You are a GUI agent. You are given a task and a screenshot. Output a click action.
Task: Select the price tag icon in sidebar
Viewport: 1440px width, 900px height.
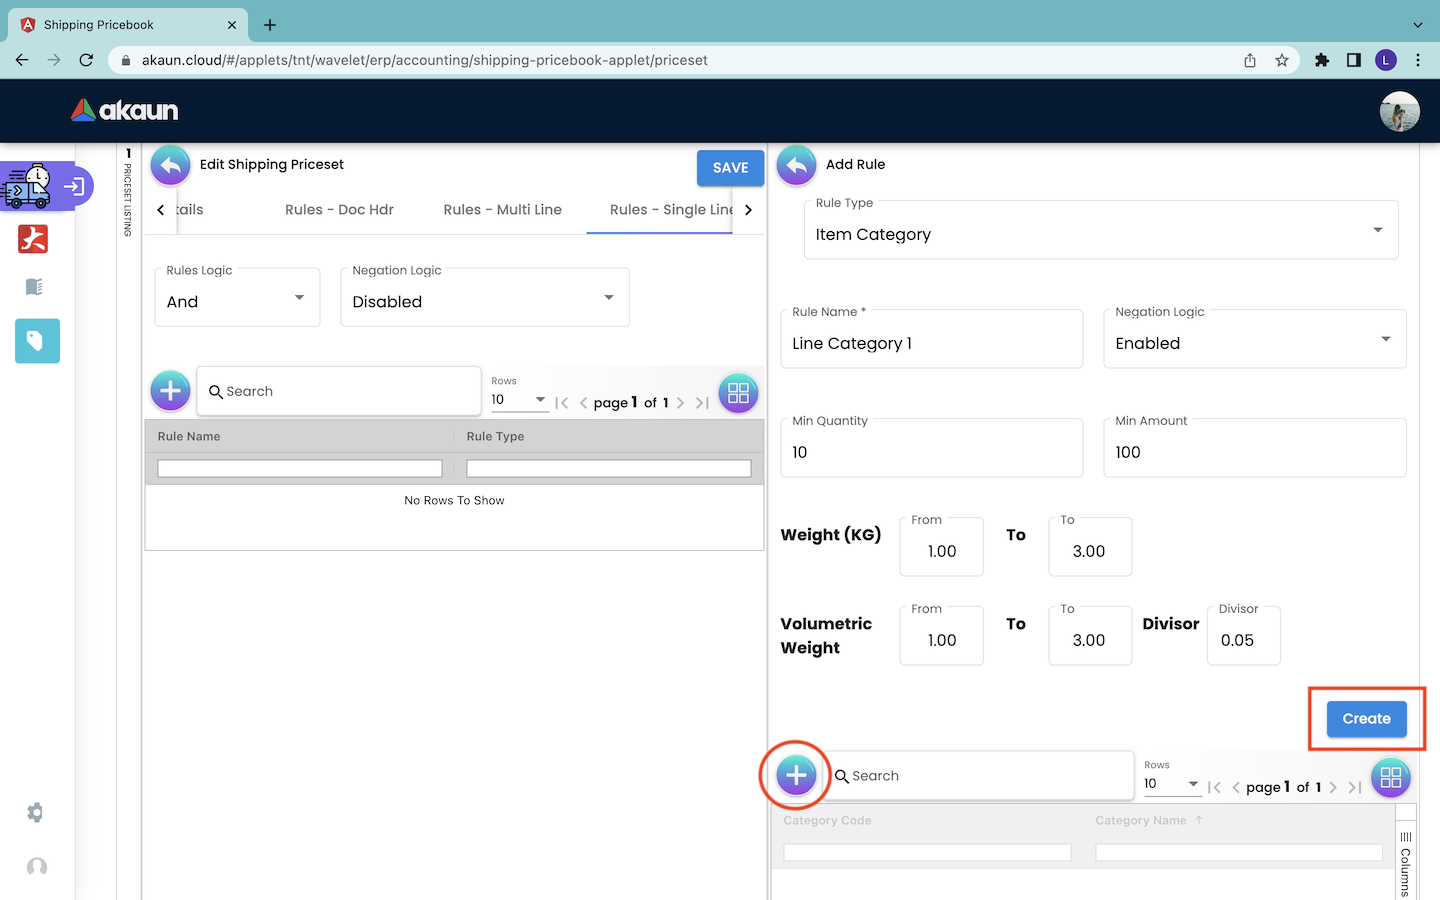click(x=37, y=341)
